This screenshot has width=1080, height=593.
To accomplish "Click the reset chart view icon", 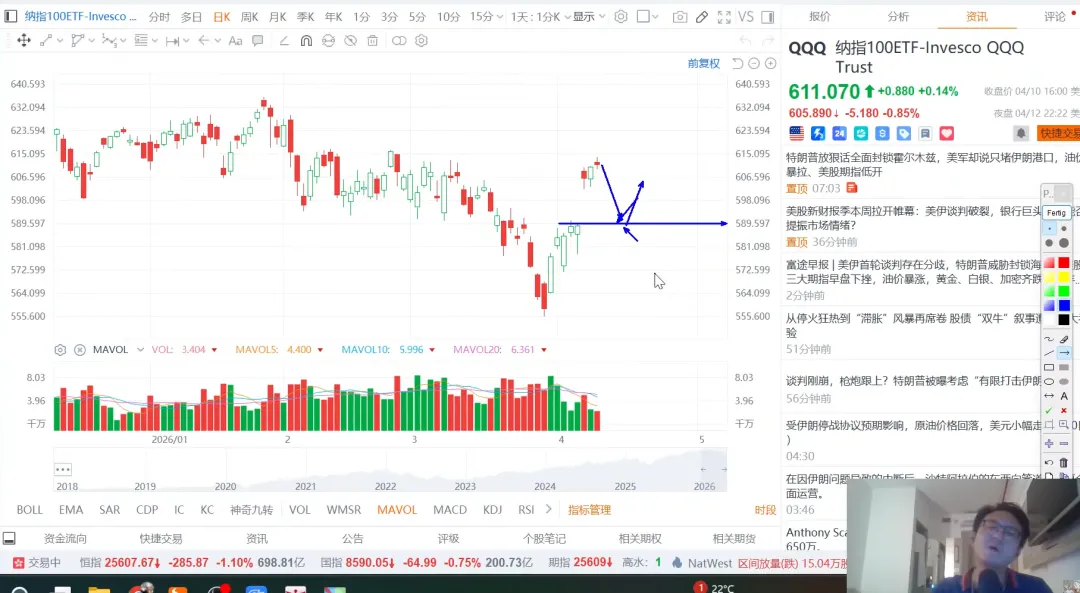I will (738, 63).
